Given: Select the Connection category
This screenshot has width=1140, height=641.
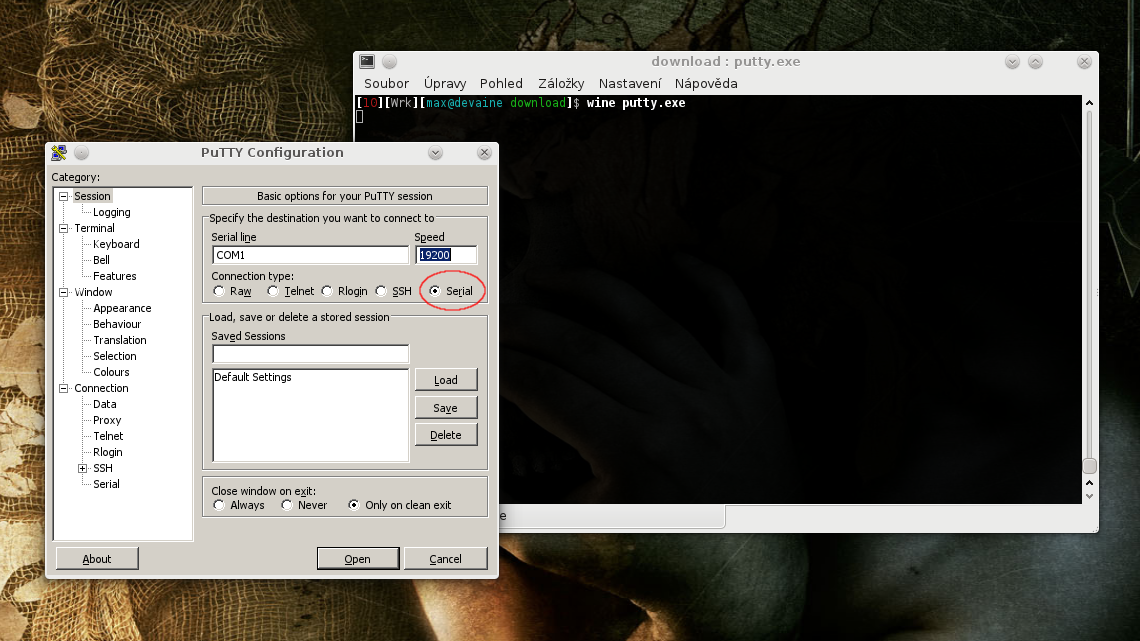Looking at the screenshot, I should coord(101,388).
